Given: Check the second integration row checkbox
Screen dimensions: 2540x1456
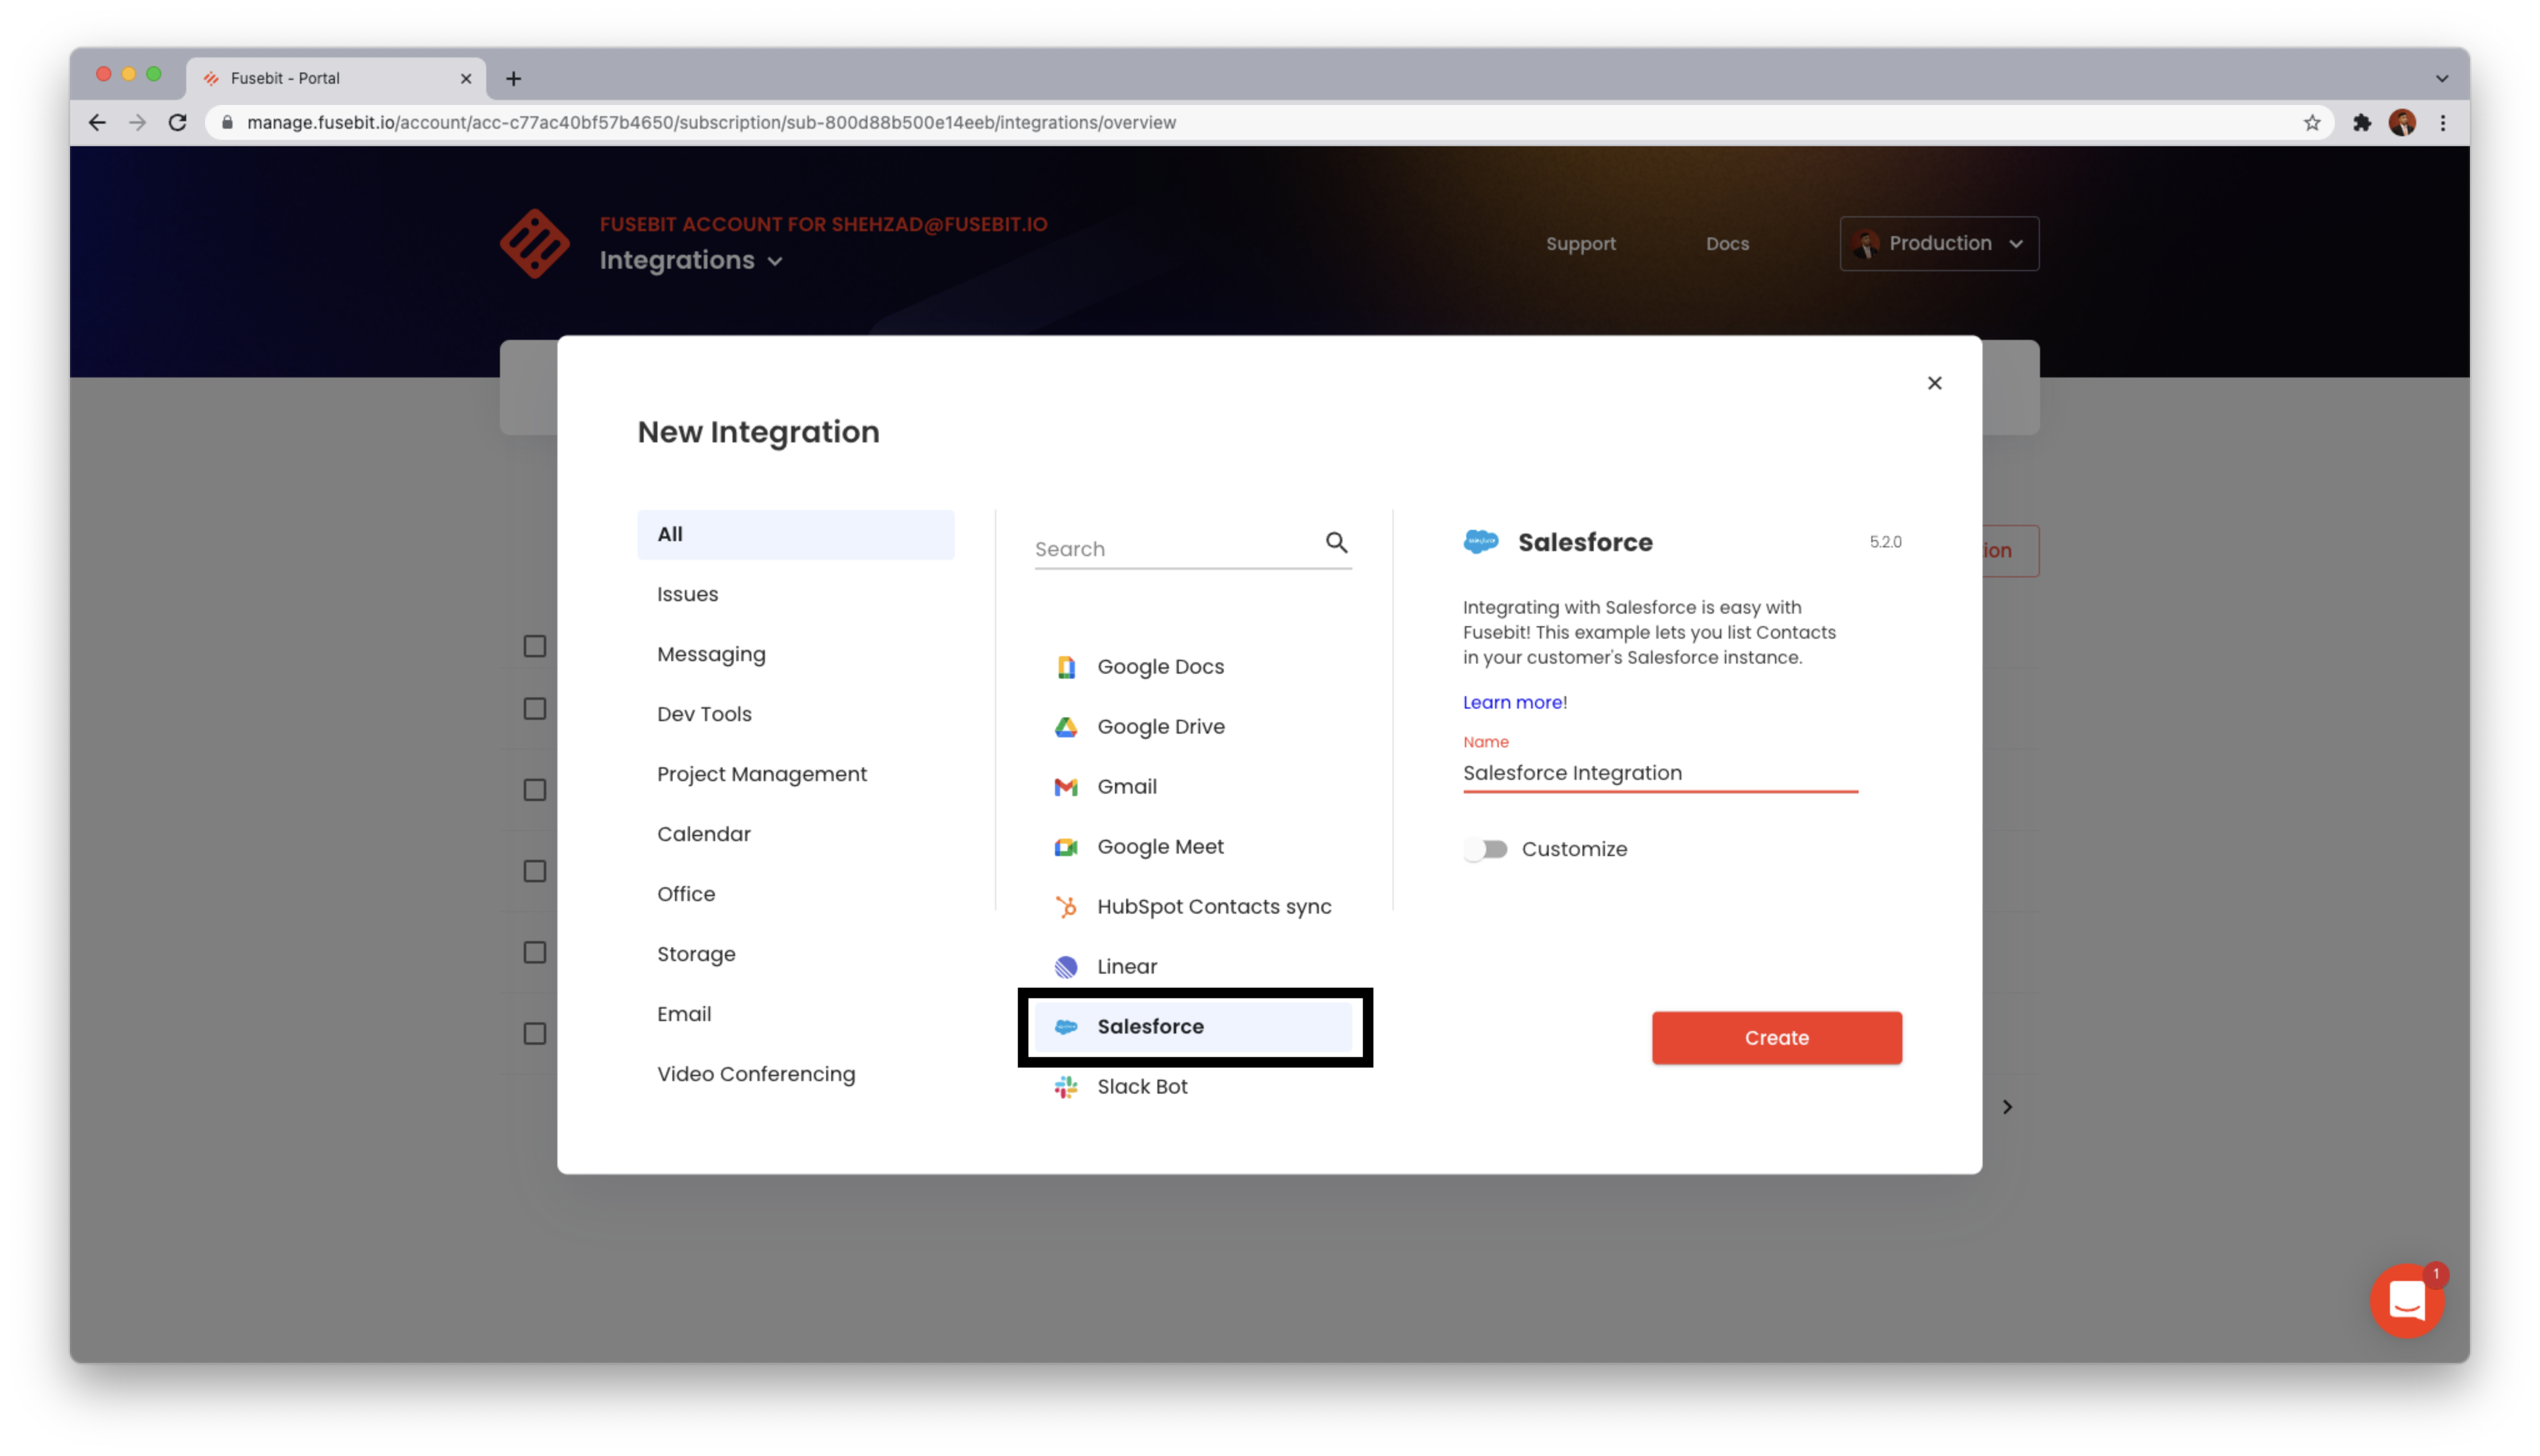Looking at the screenshot, I should [x=535, y=709].
